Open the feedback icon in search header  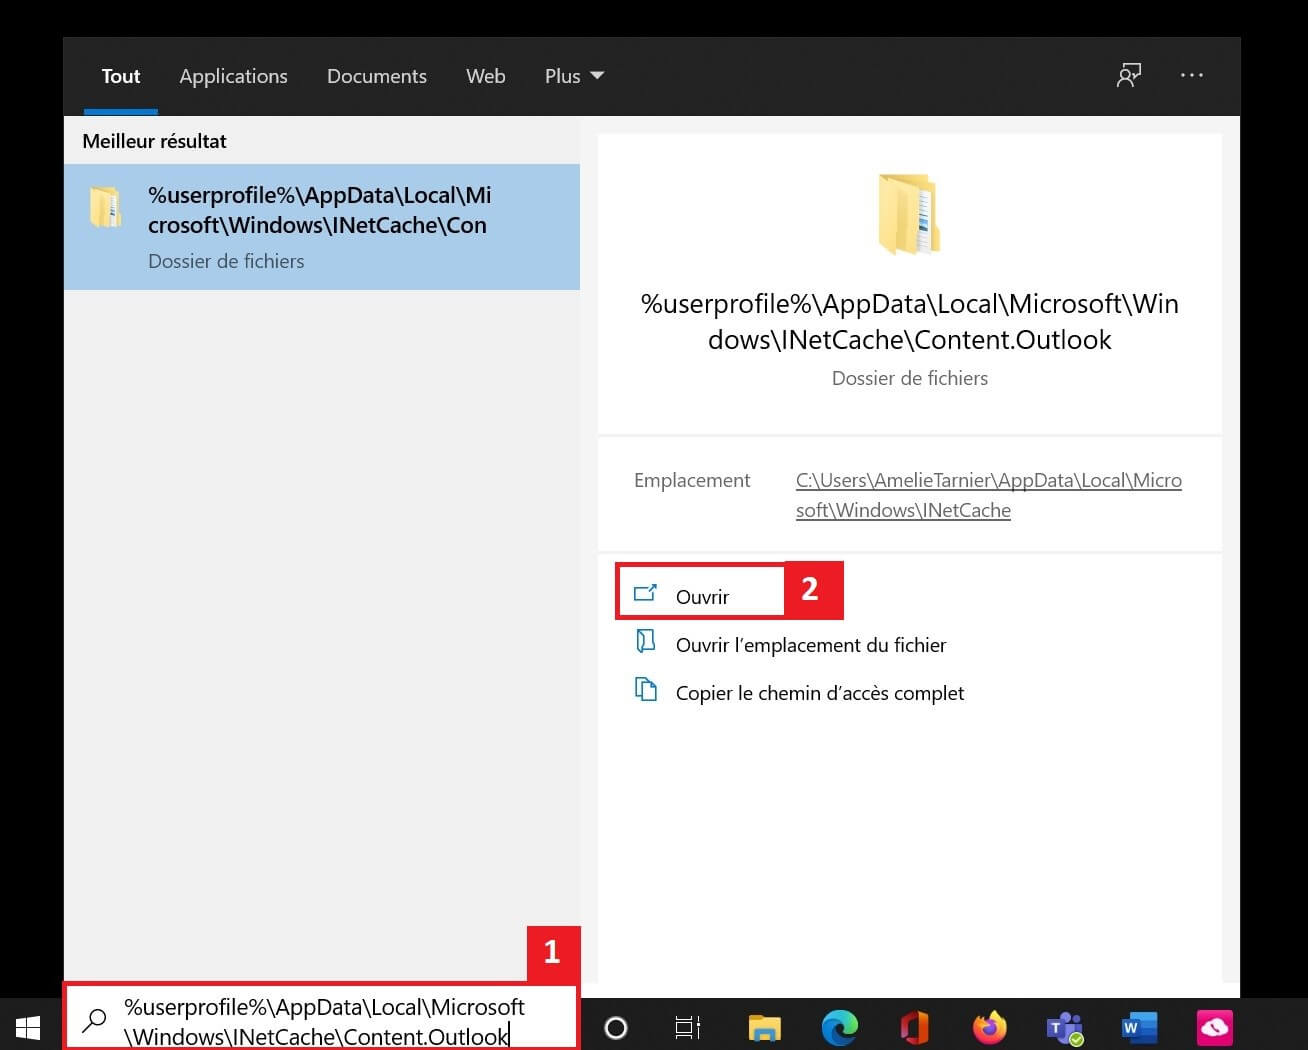1129,76
